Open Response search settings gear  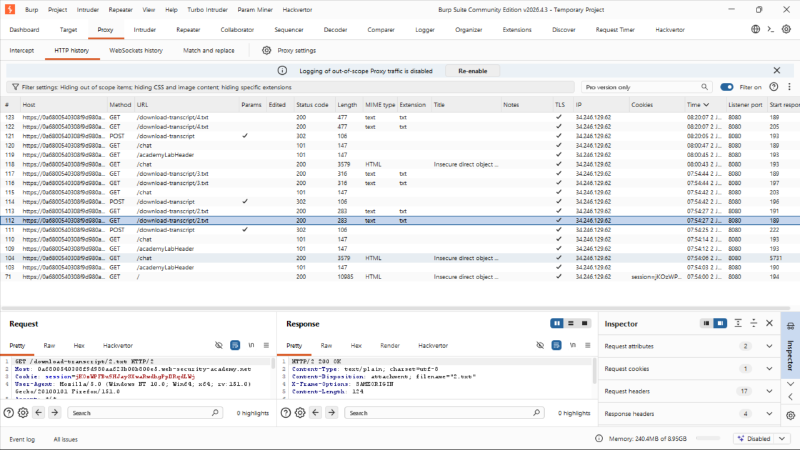click(x=300, y=413)
